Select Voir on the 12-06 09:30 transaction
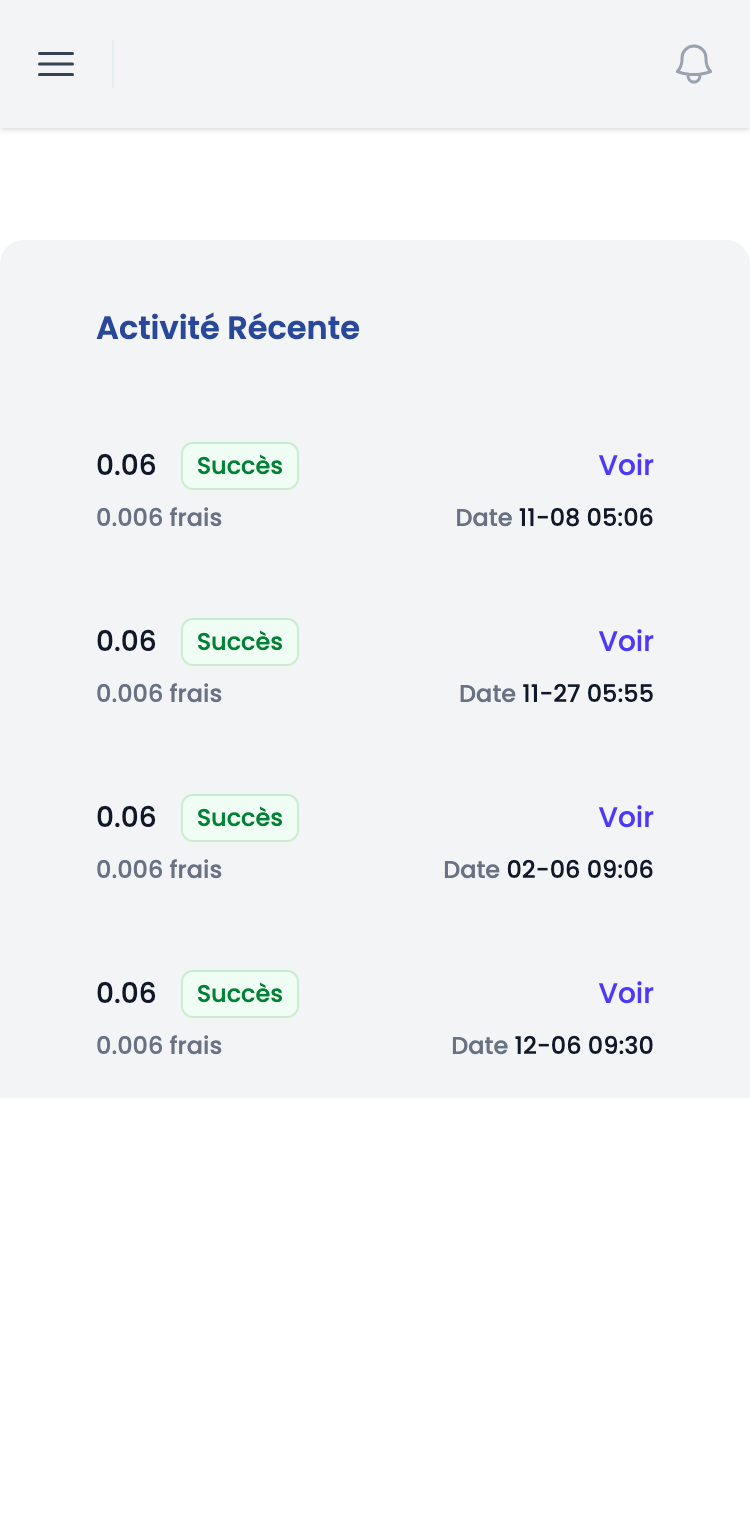 626,993
